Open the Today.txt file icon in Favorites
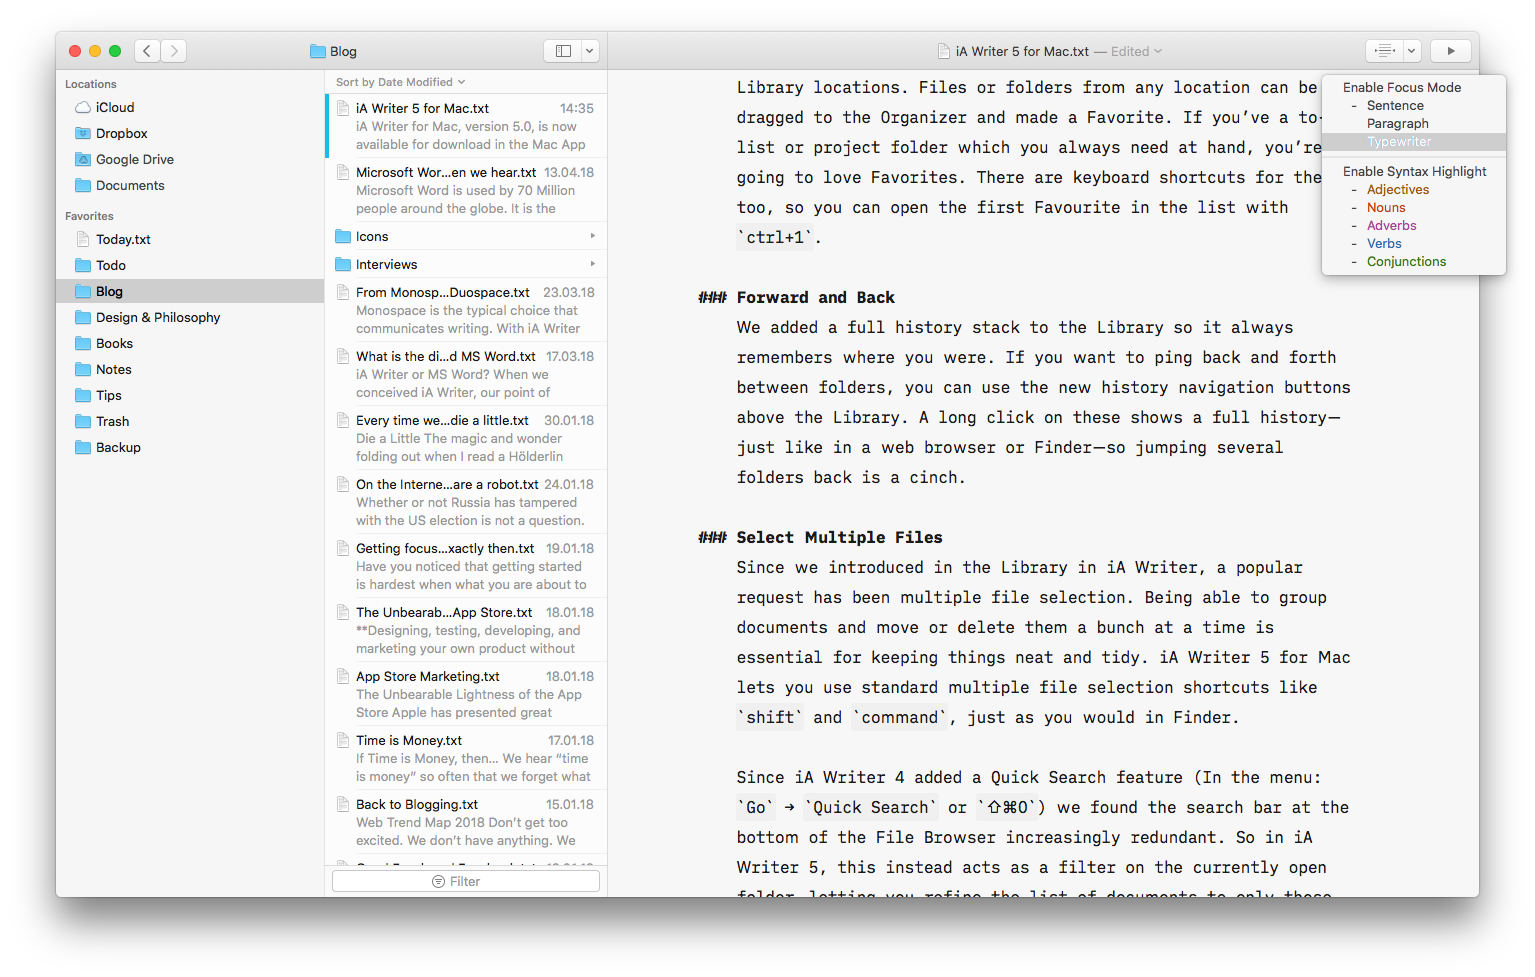1535x977 pixels. pyautogui.click(x=83, y=239)
